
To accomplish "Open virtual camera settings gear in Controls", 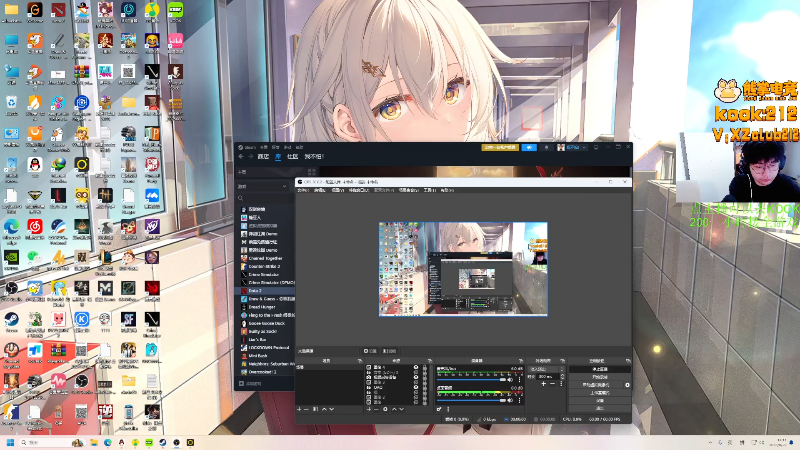I will click(x=627, y=385).
